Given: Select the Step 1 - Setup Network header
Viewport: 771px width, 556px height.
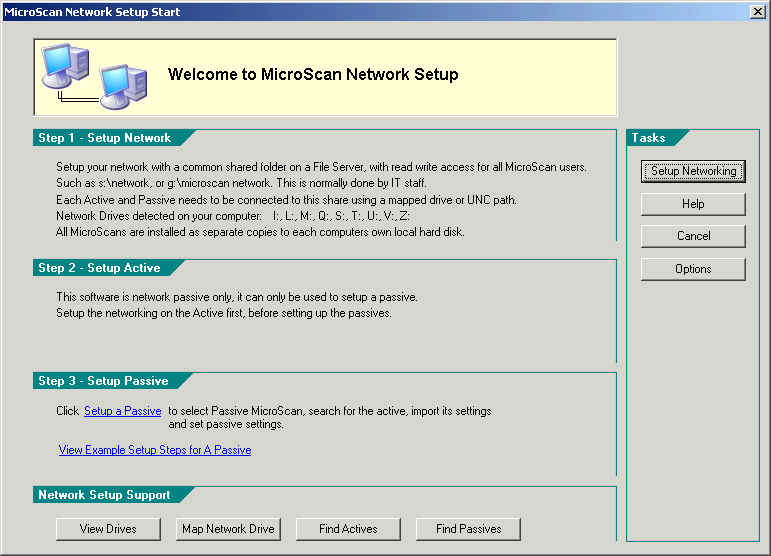Looking at the screenshot, I should 104,138.
